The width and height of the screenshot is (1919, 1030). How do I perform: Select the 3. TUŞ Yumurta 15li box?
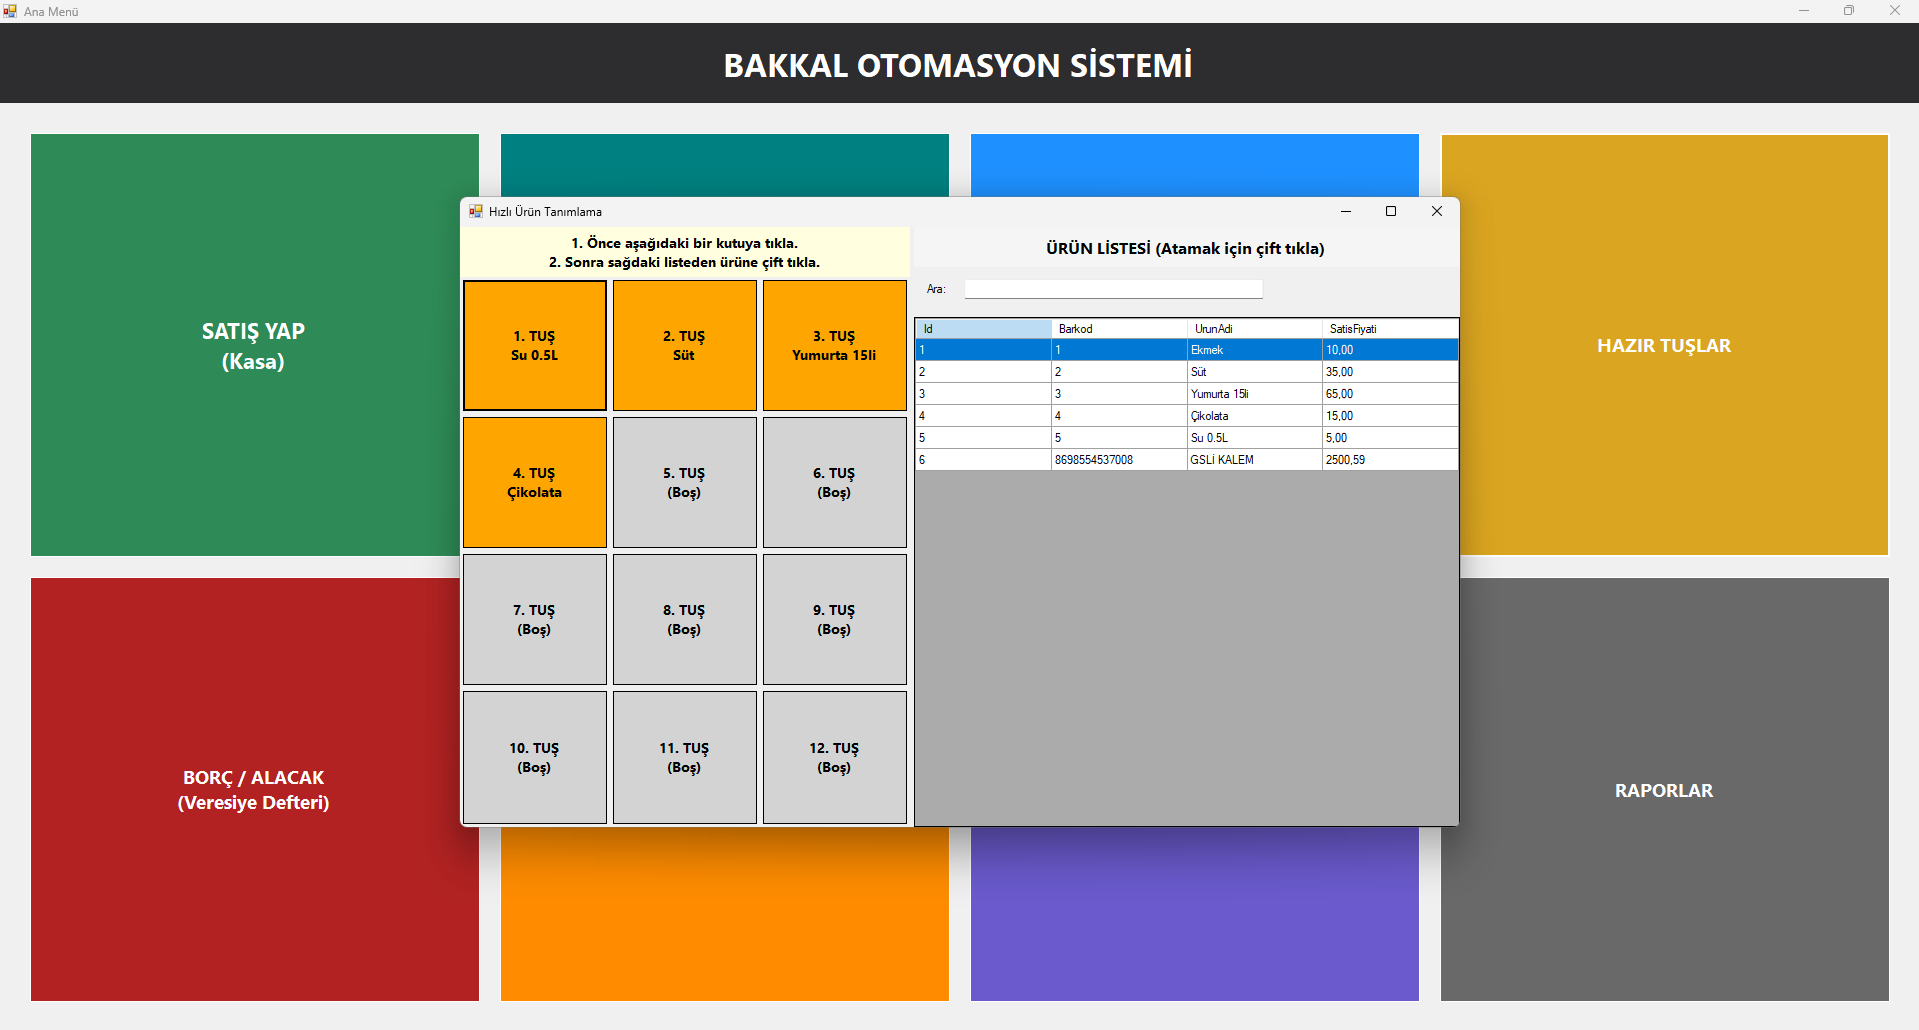[x=834, y=345]
